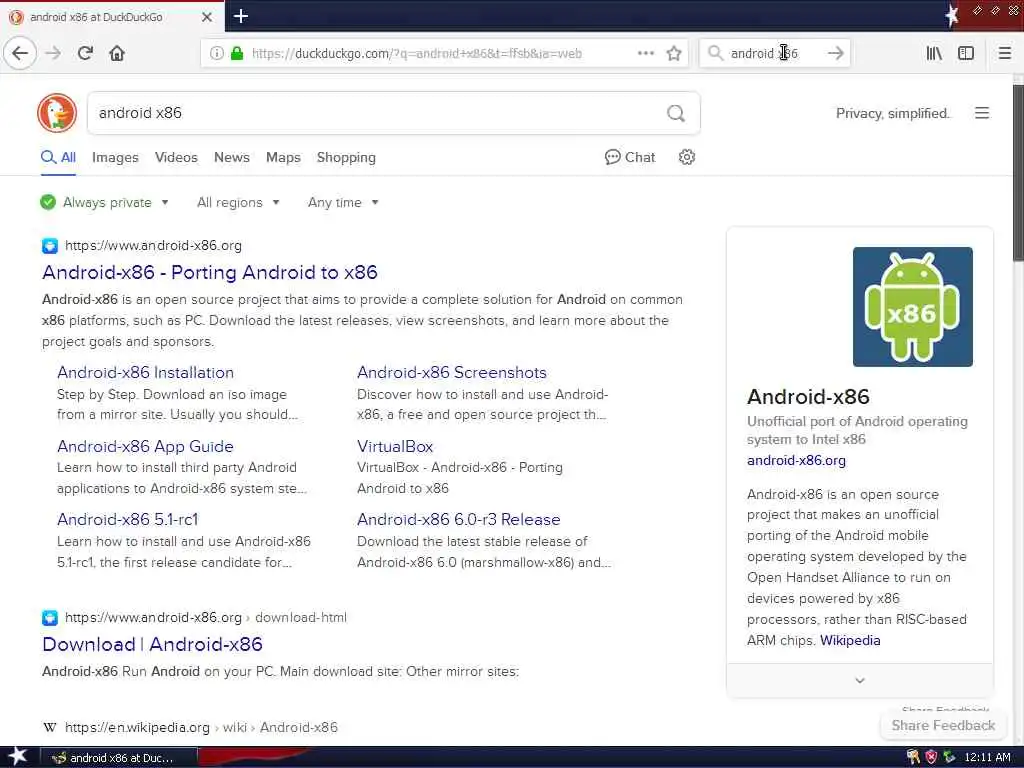Open the Firefox hamburger menu
The height and width of the screenshot is (768, 1024).
[x=1004, y=54]
